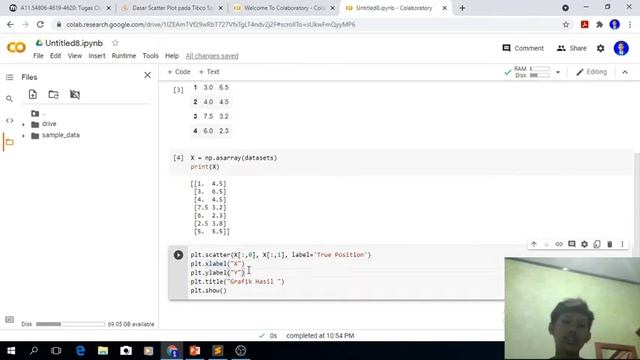Collapse header with chevron up
Viewport: 640px width, 360px height.
click(625, 72)
